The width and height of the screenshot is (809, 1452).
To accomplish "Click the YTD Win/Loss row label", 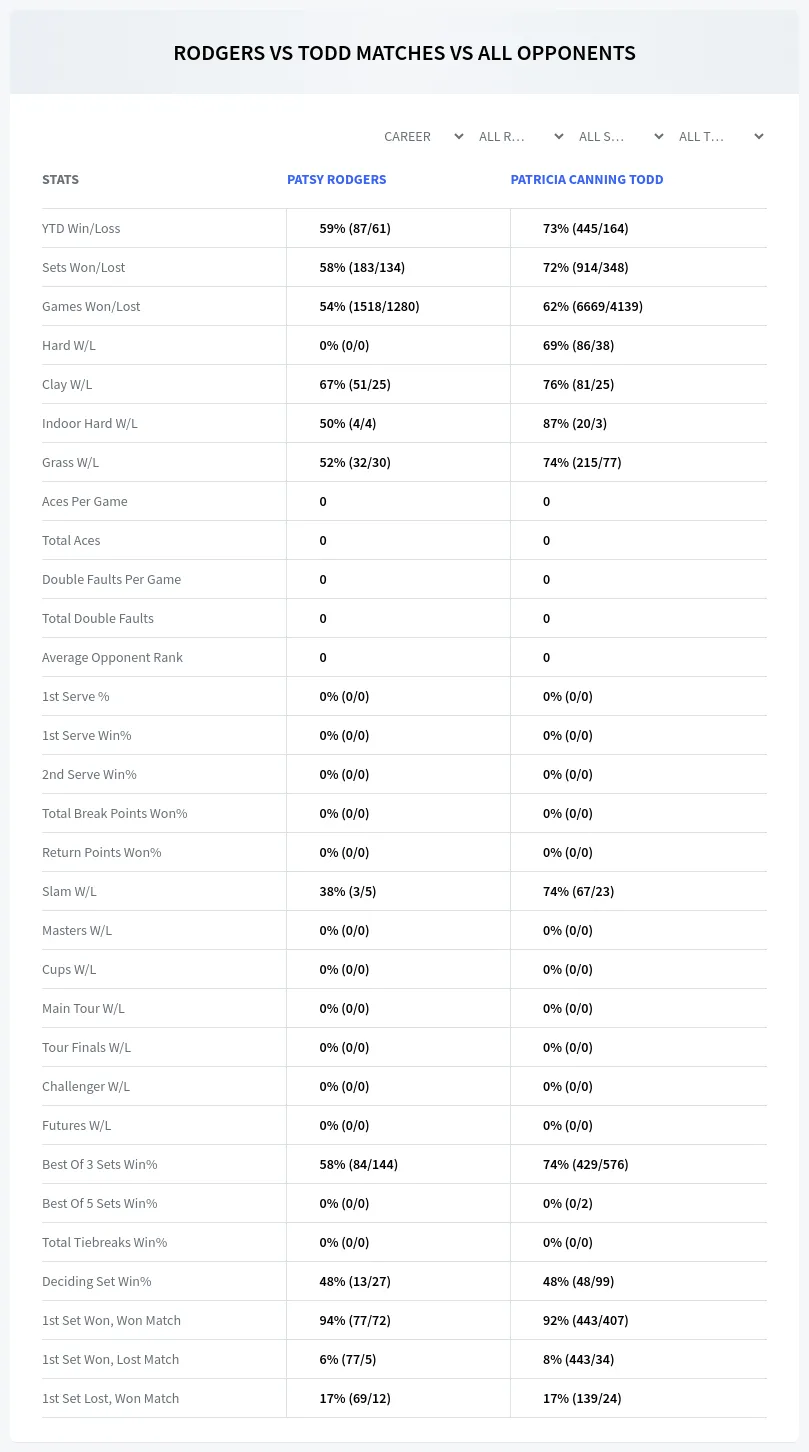I will coord(81,228).
